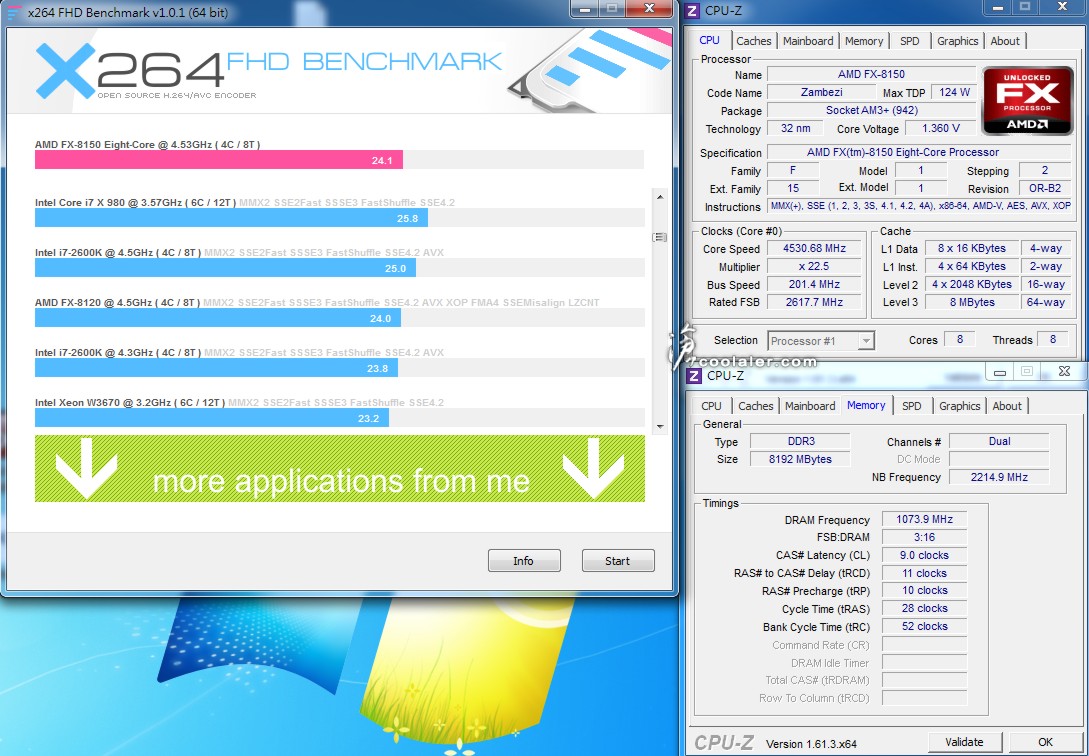Open SPD tab in lower CPU-Z window

[912, 406]
